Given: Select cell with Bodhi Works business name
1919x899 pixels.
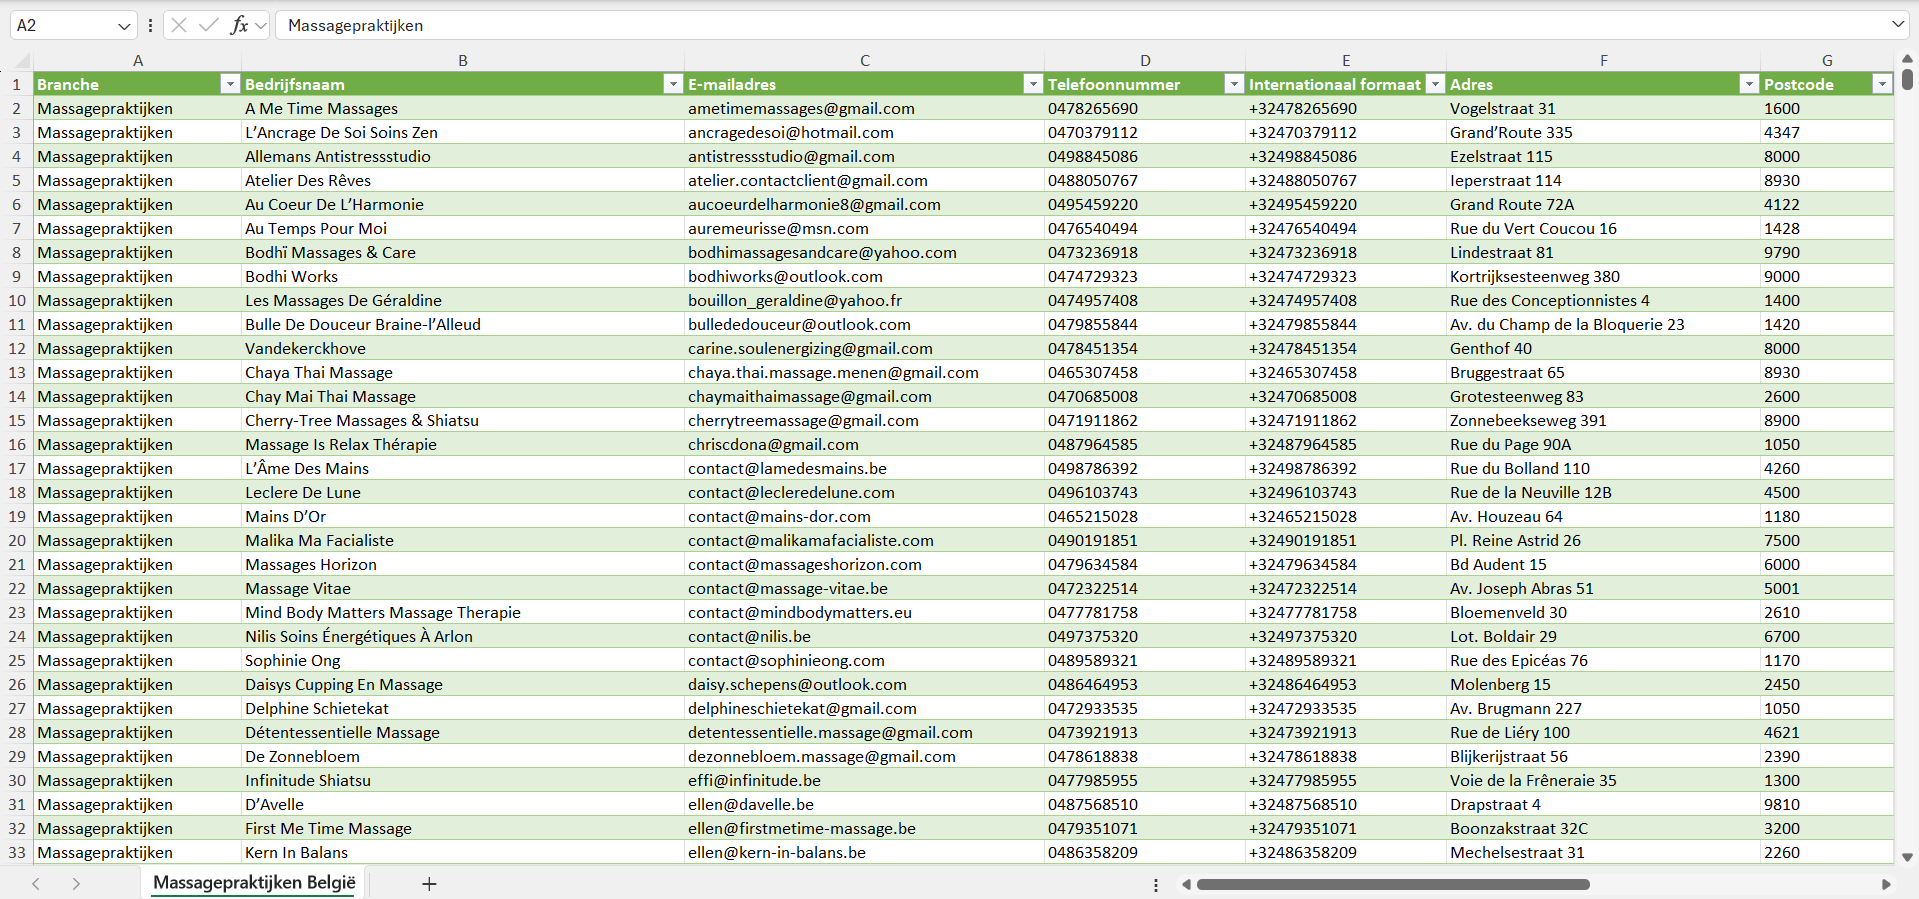Looking at the screenshot, I should 292,276.
